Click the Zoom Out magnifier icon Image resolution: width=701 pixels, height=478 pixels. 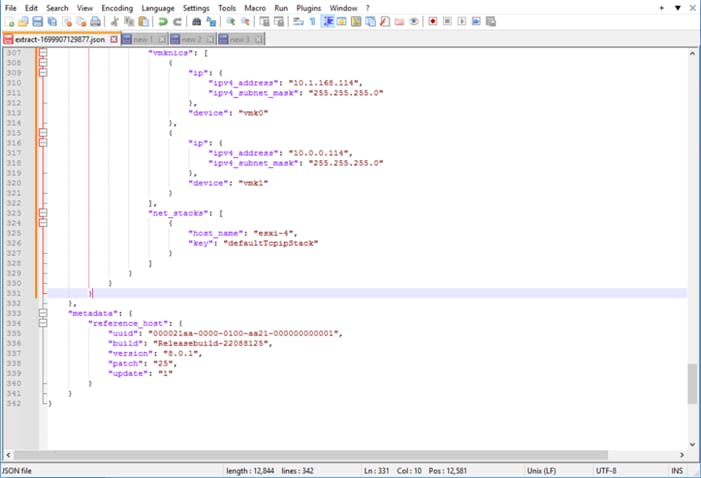tap(245, 21)
